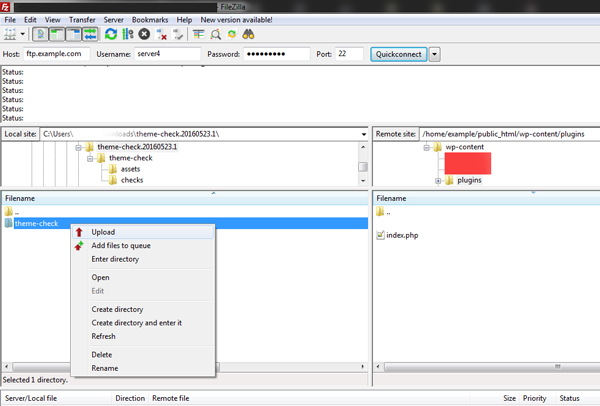The image size is (600, 406).
Task: Click the Host input field
Action: pyautogui.click(x=57, y=54)
